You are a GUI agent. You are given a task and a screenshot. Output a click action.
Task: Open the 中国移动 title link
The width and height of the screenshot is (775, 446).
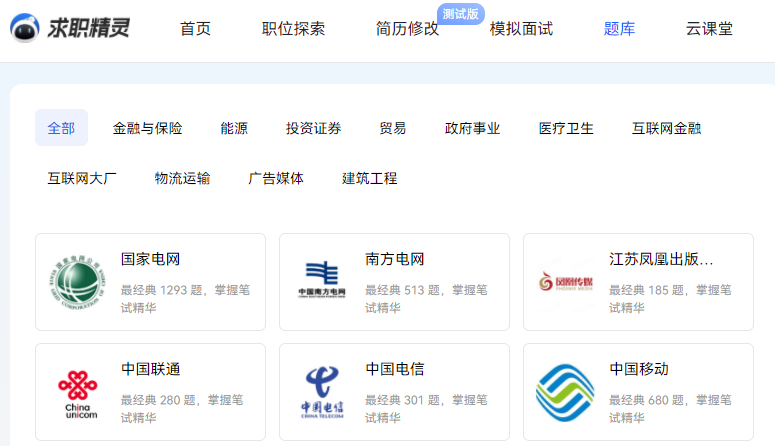[639, 369]
